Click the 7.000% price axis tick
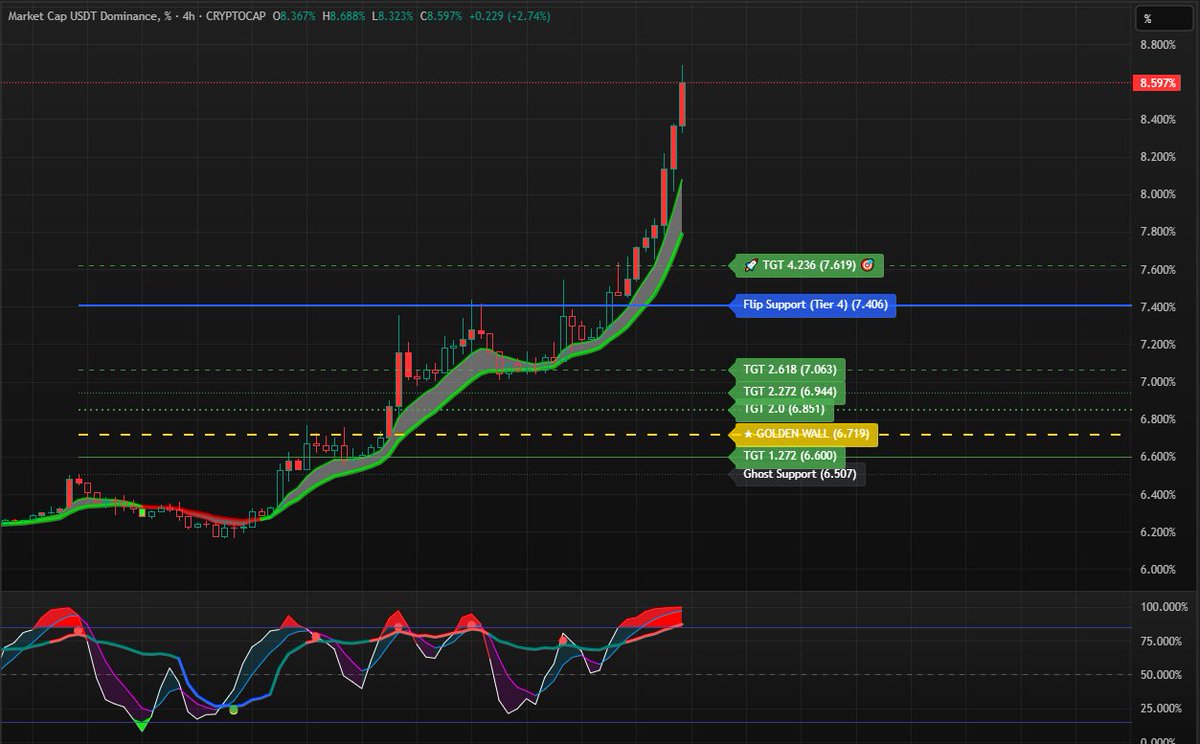This screenshot has width=1200, height=744. (x=1156, y=382)
